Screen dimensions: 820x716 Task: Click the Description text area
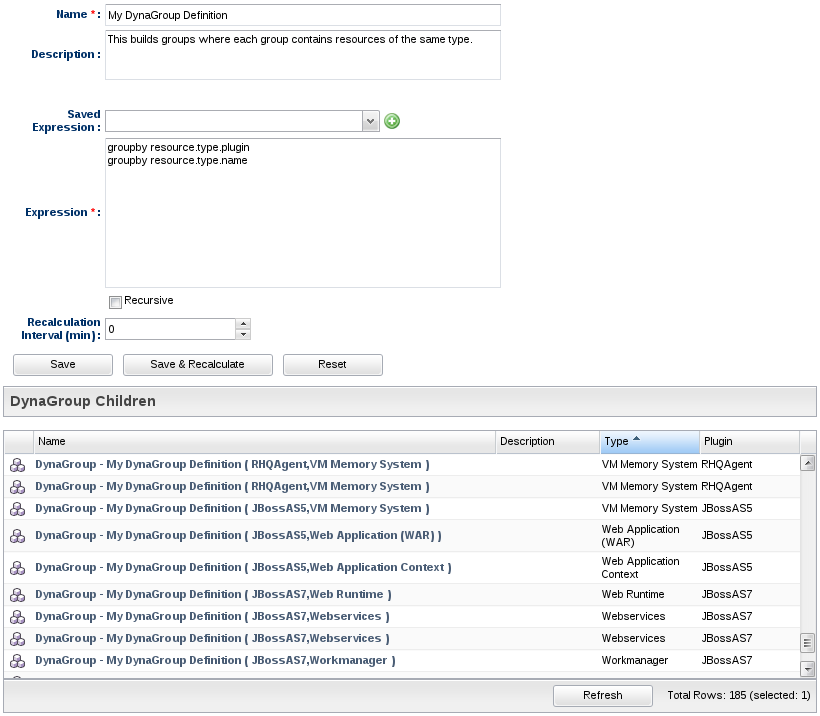(x=303, y=55)
